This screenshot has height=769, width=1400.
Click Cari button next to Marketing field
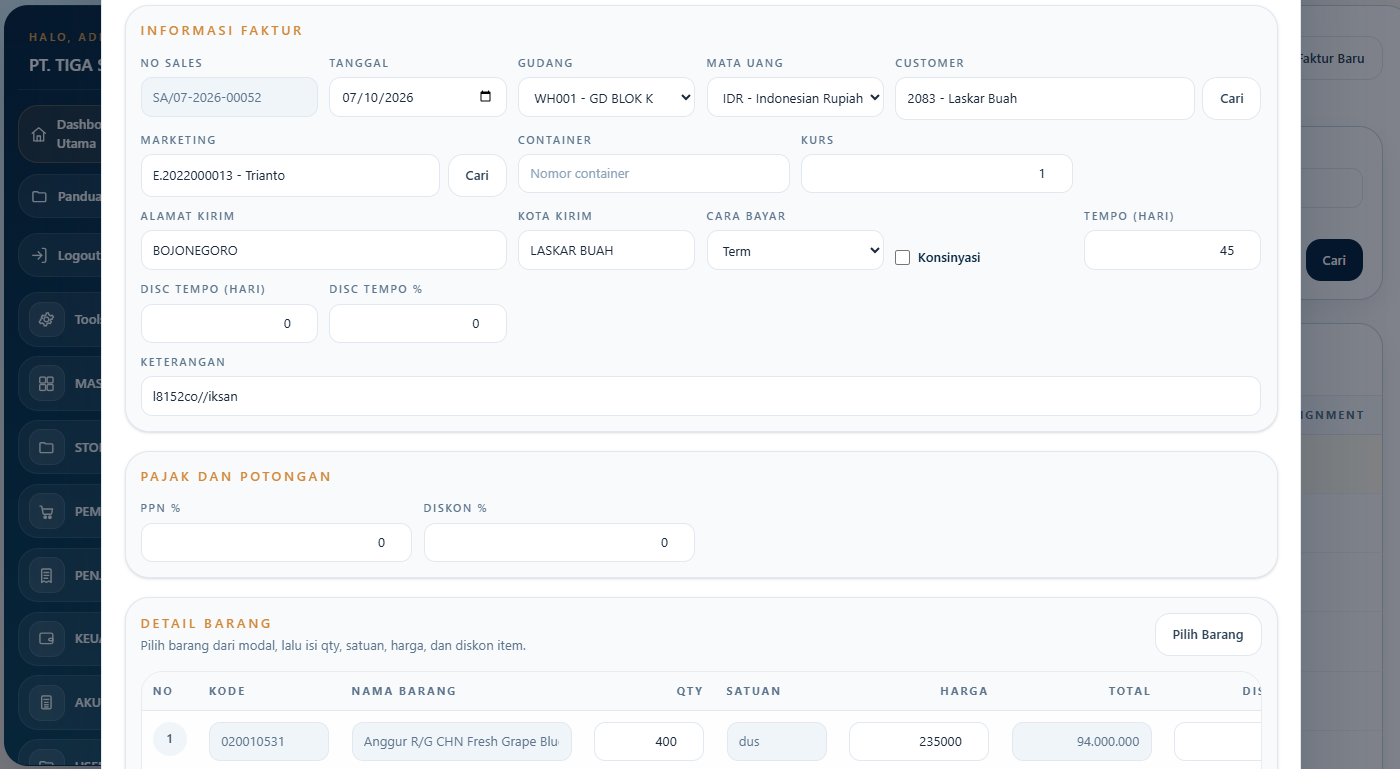[477, 175]
